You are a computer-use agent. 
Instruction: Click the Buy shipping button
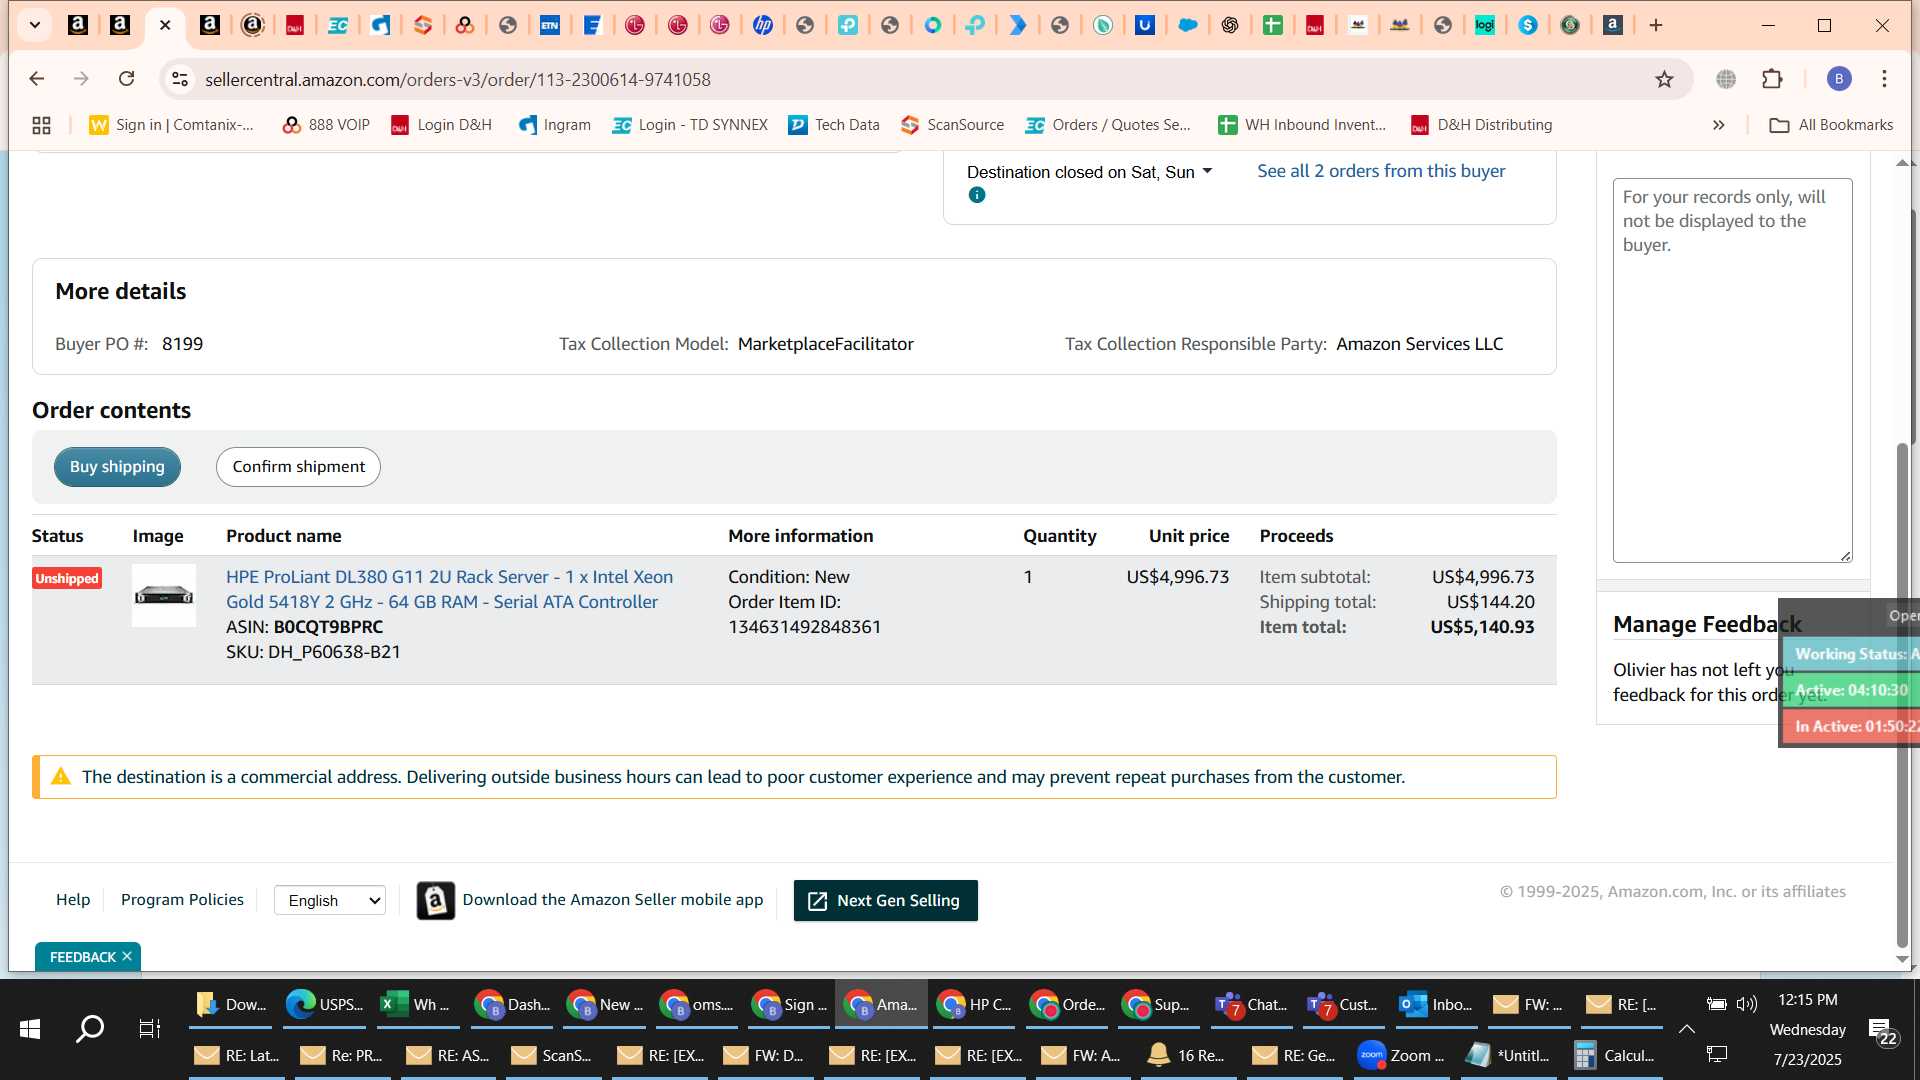point(117,467)
